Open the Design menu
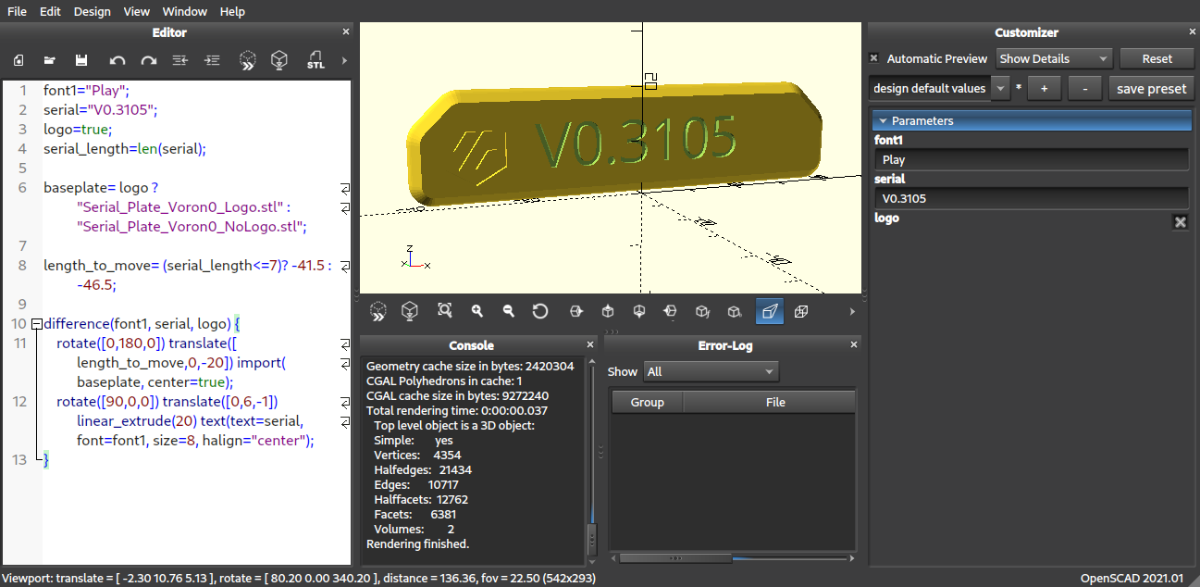Screen dimensions: 1200x587 click(x=92, y=11)
